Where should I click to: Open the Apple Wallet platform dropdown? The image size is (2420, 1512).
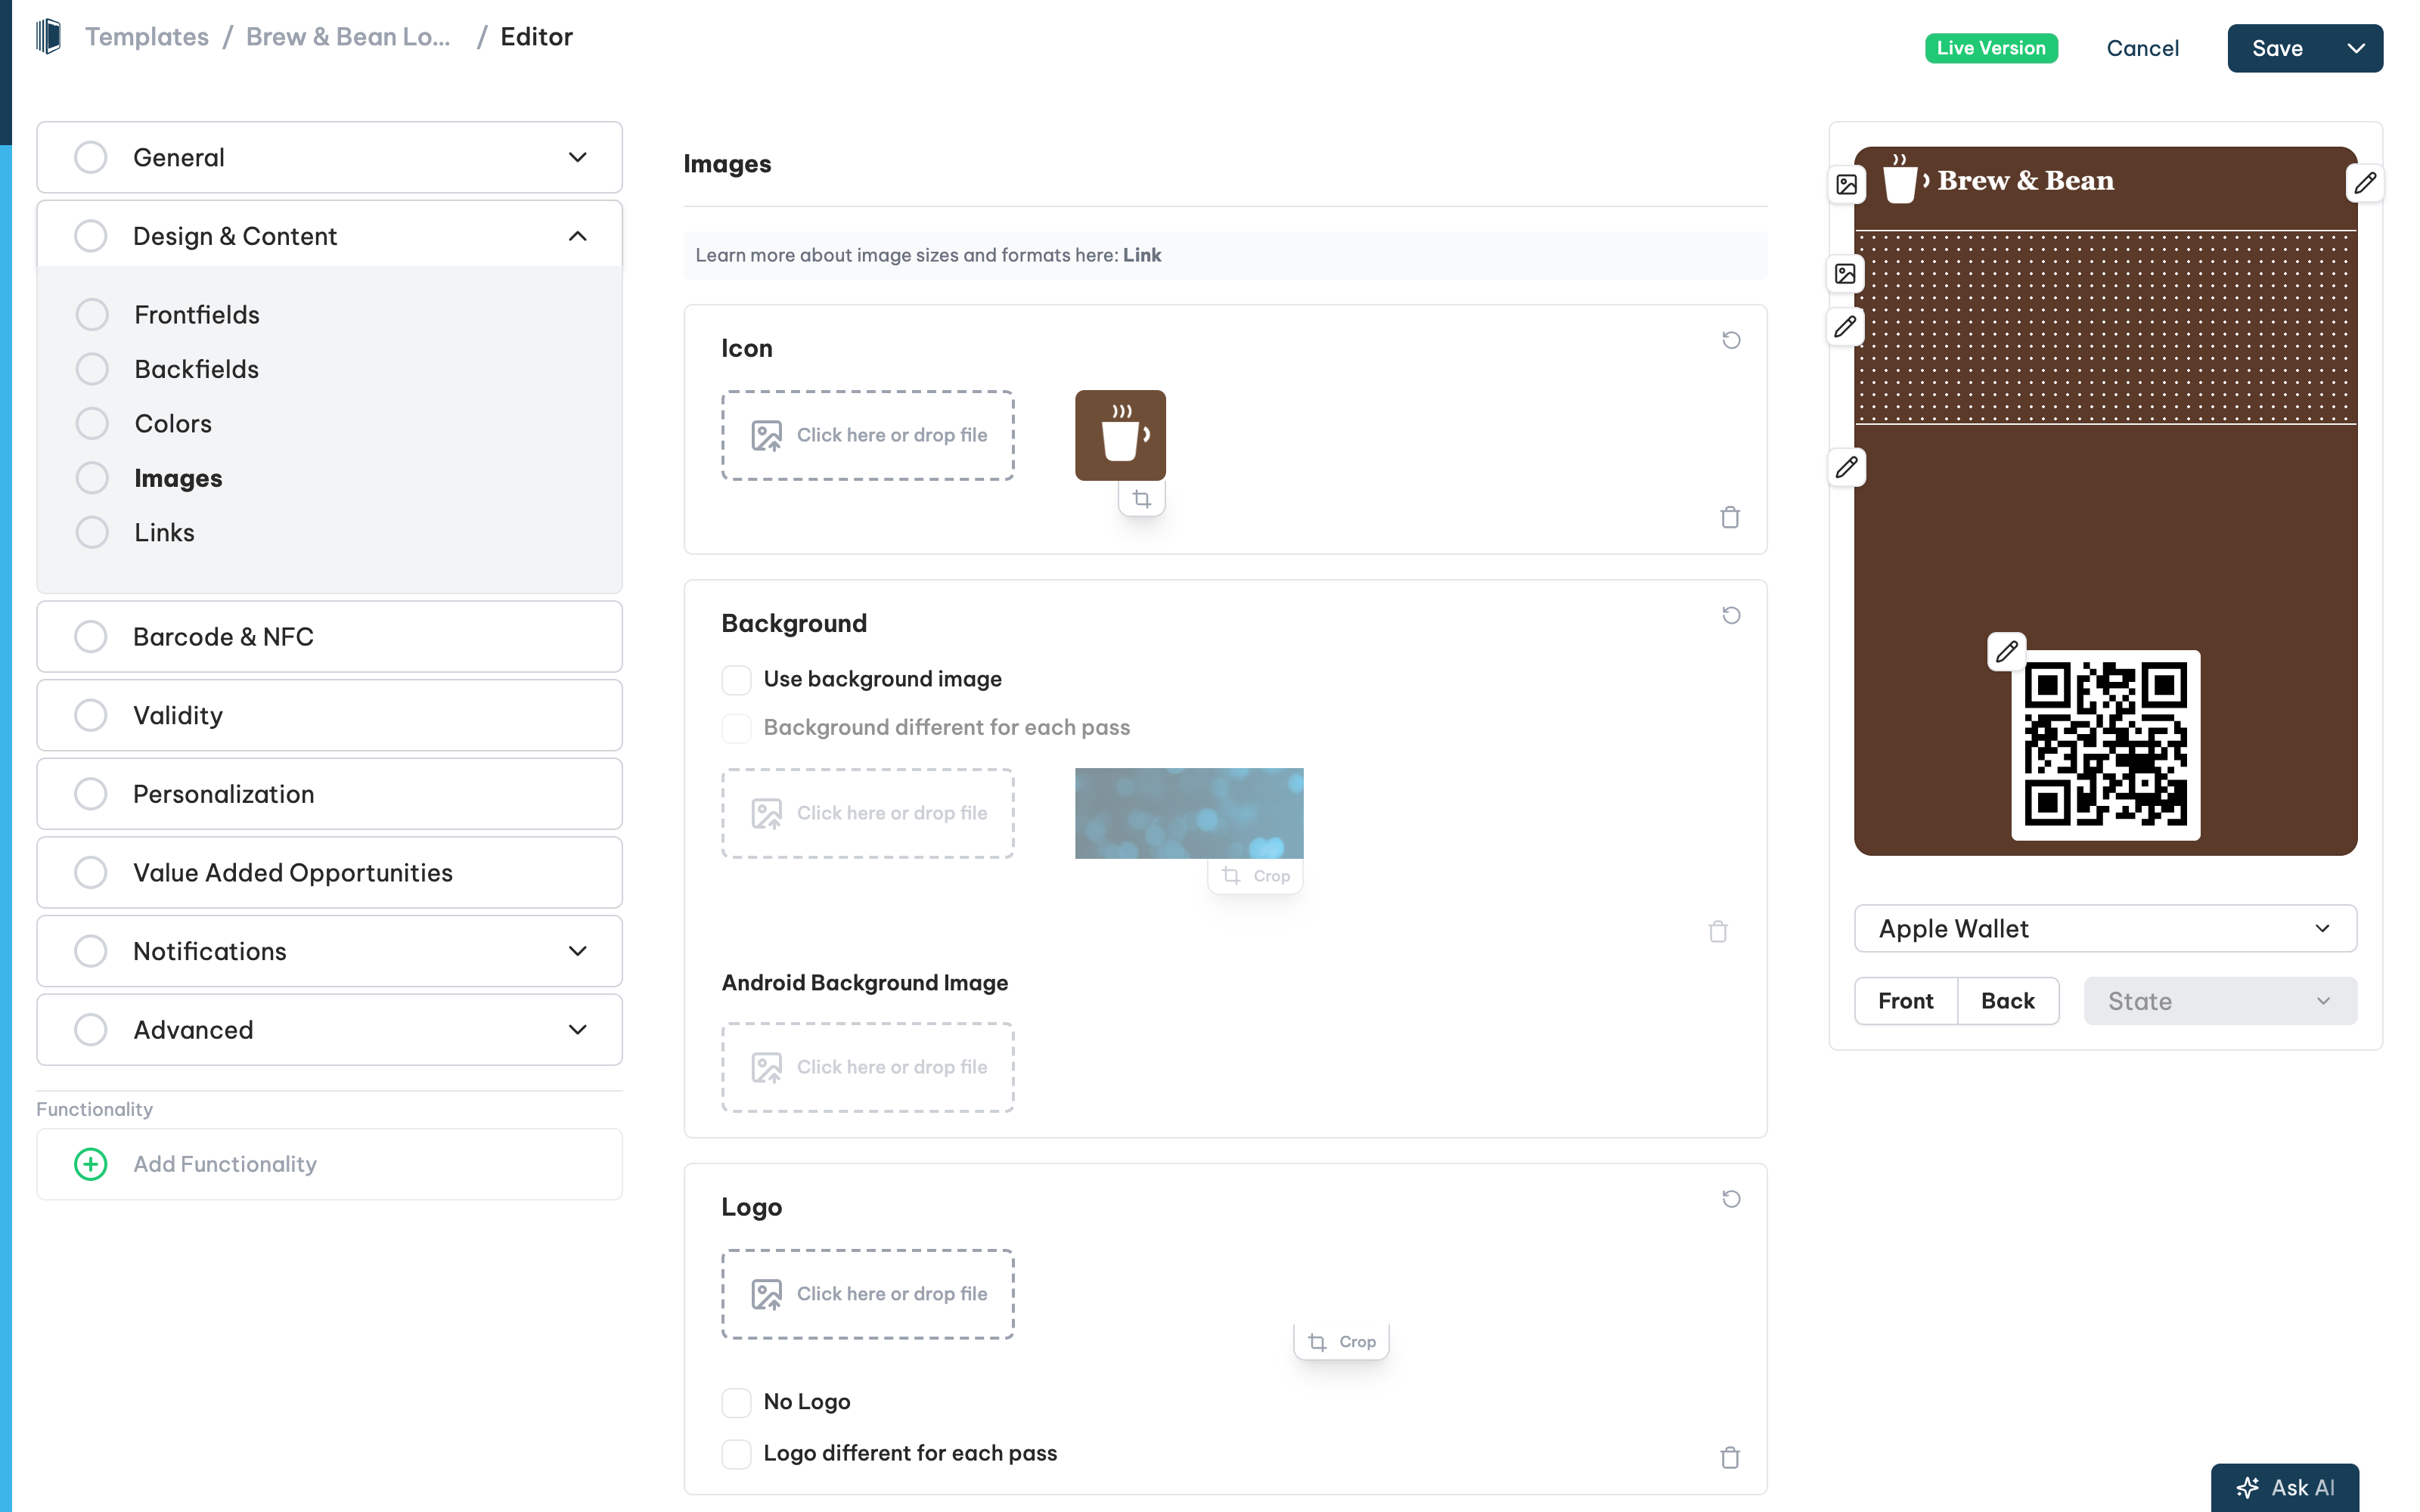pyautogui.click(x=2105, y=929)
